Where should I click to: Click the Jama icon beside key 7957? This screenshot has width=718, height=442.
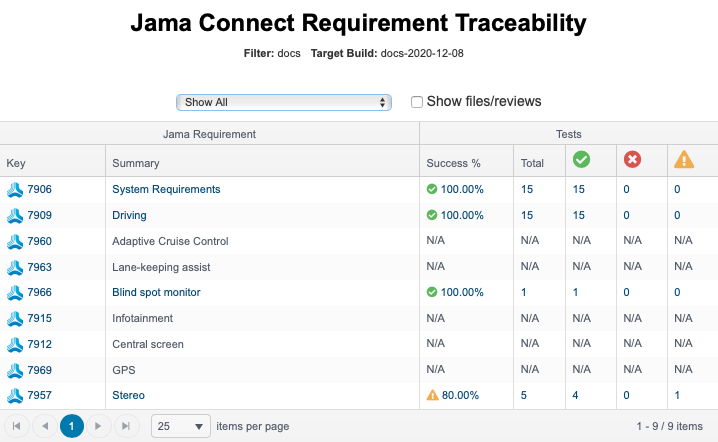[x=15, y=396]
